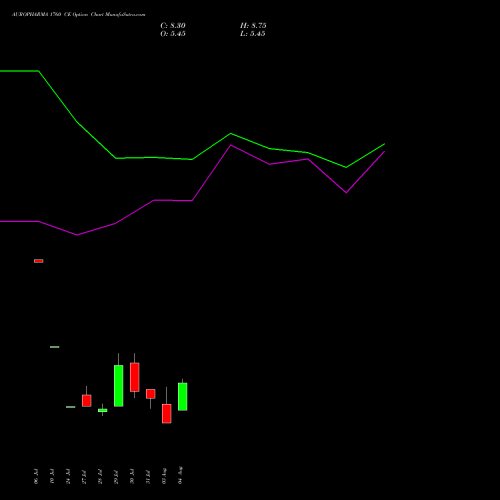Click the AUROPHARMA options chart title

(x=79, y=15)
